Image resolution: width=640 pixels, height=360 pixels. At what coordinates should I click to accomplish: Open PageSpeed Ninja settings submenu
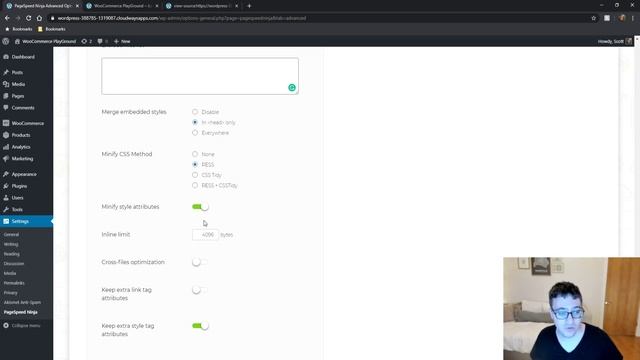[x=20, y=312]
